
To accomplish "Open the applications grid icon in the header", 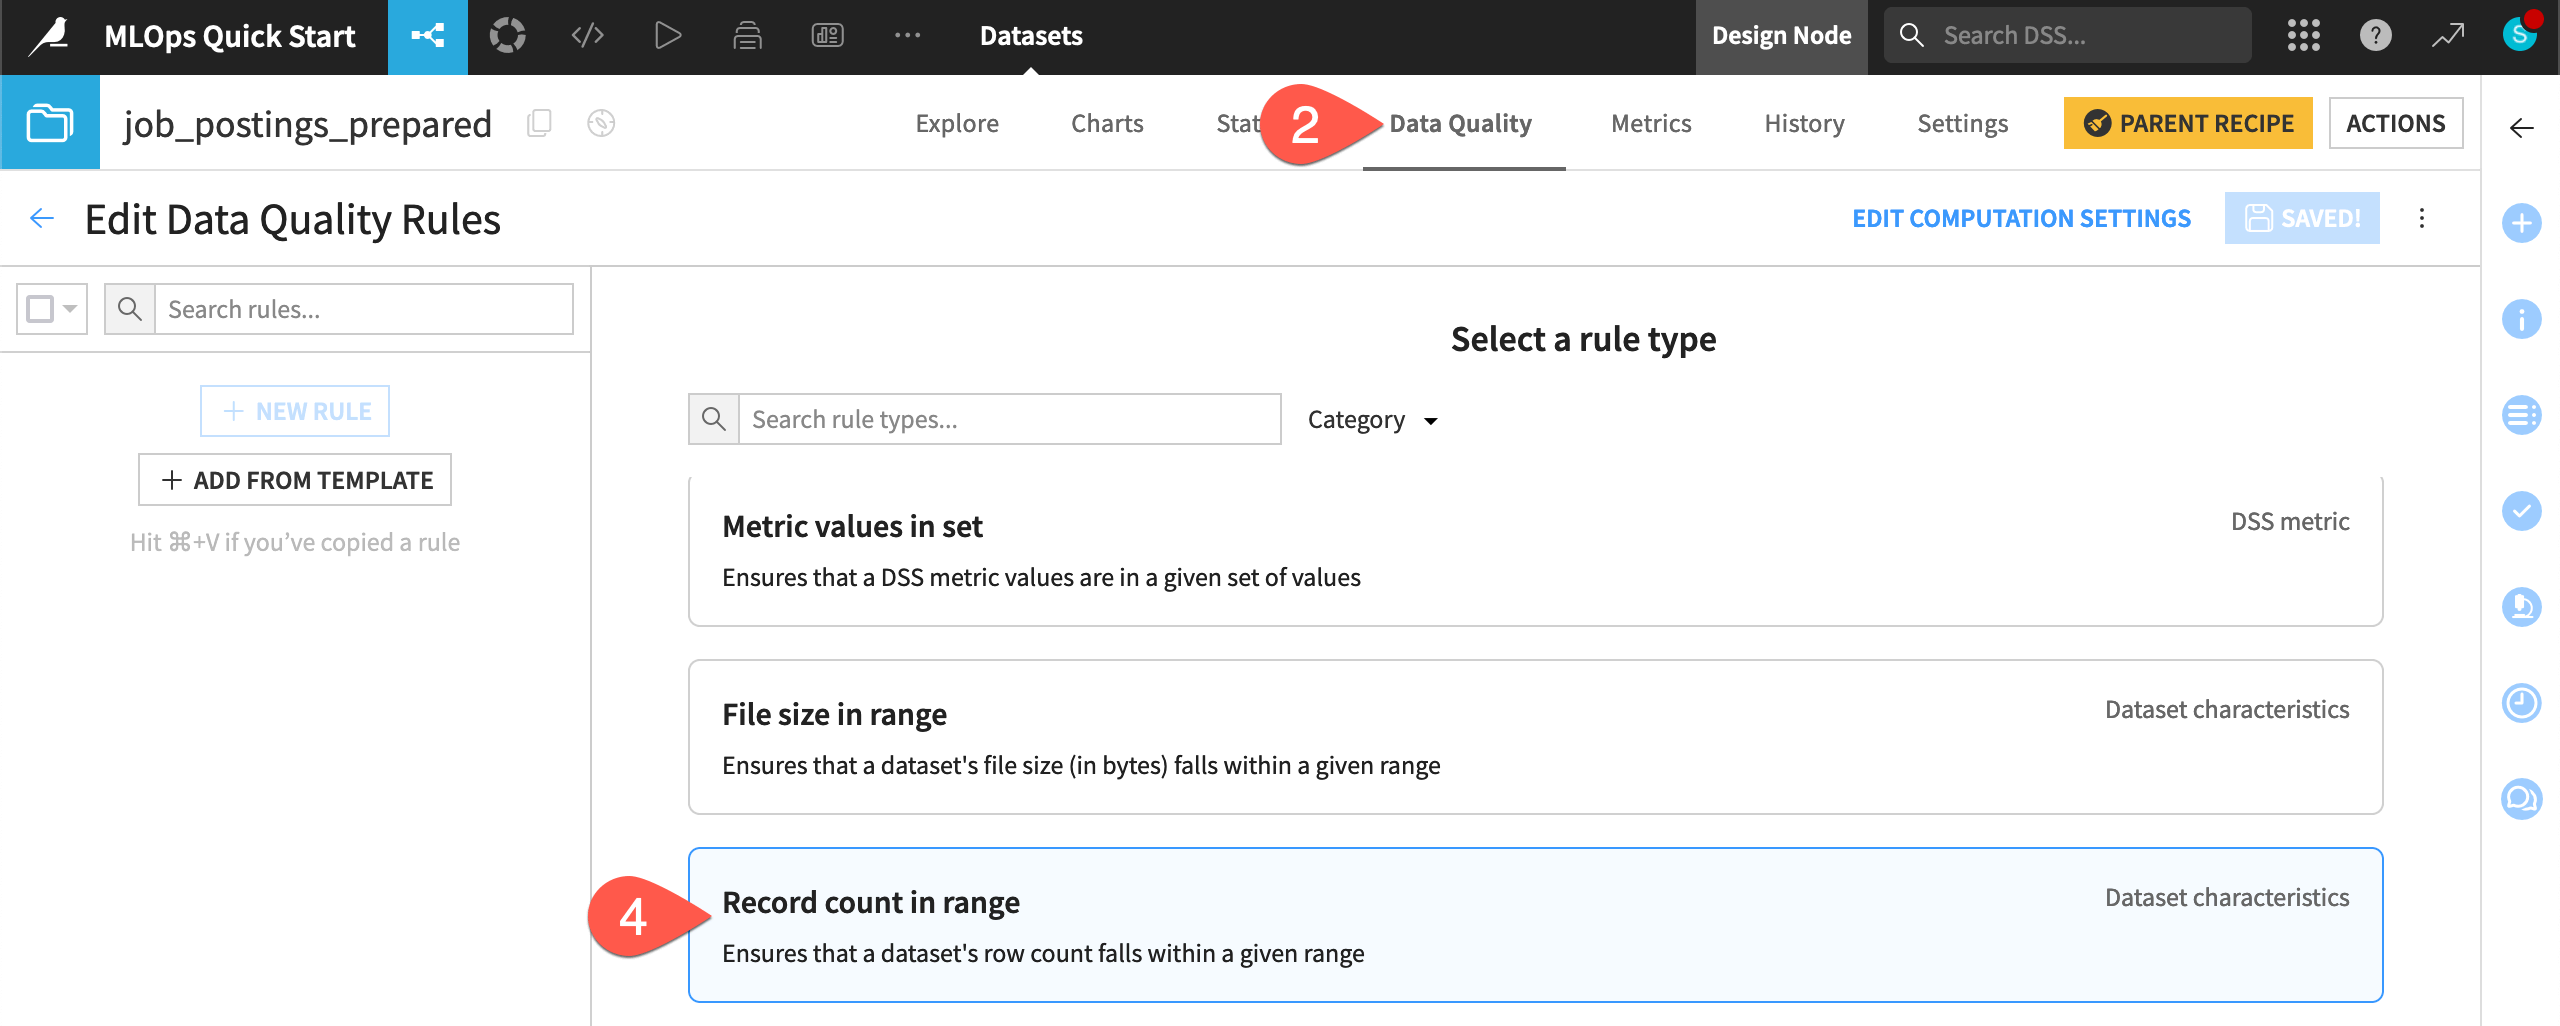I will pos(2302,36).
